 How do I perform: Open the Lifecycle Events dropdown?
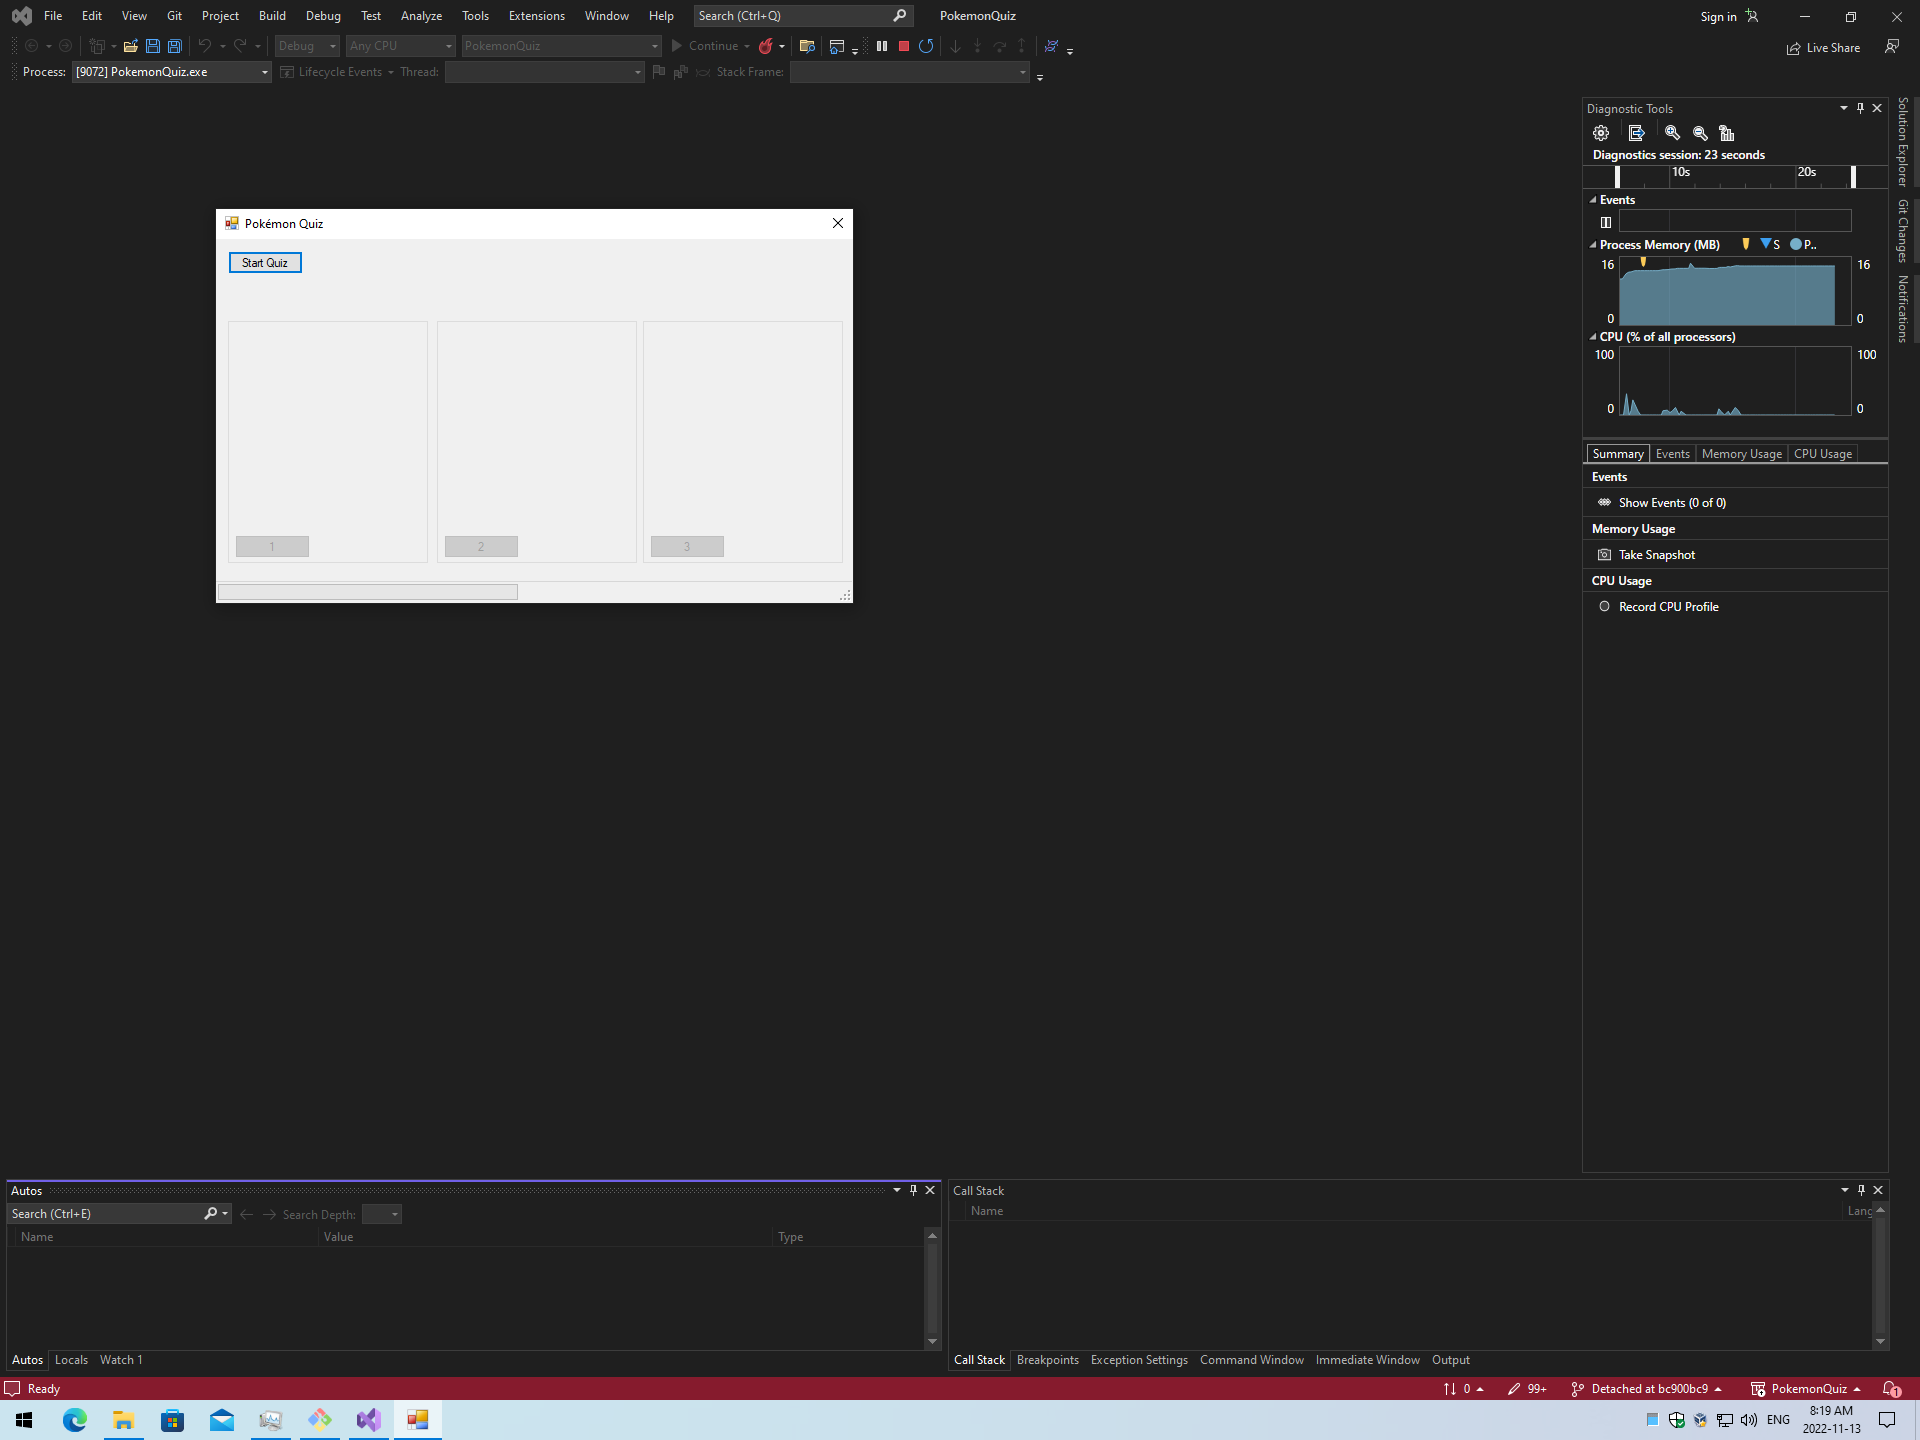338,72
